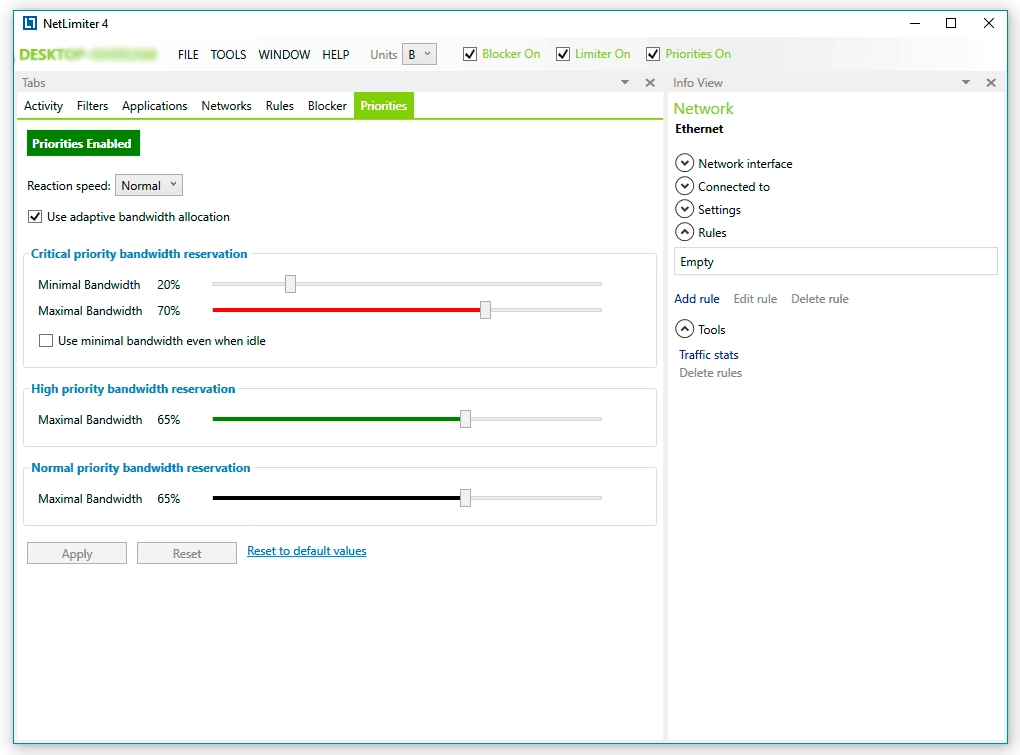Screen dimensions: 1020x755
Task: Open the Tabs panel dropdown arrow
Action: point(625,83)
